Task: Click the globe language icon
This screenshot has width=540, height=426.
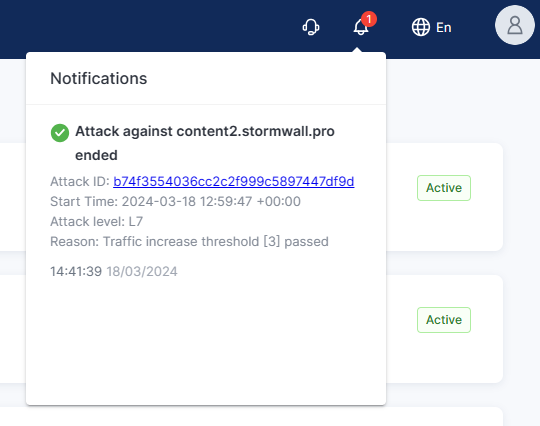Action: coord(420,27)
